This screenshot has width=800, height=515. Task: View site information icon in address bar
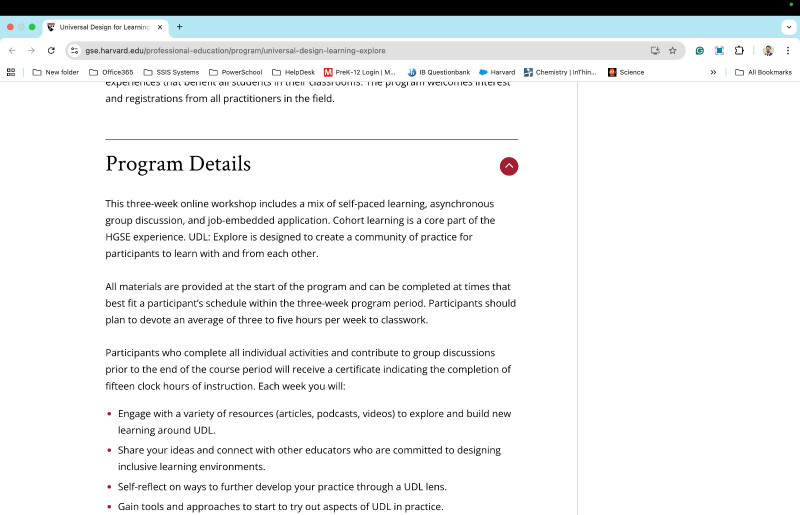74,50
